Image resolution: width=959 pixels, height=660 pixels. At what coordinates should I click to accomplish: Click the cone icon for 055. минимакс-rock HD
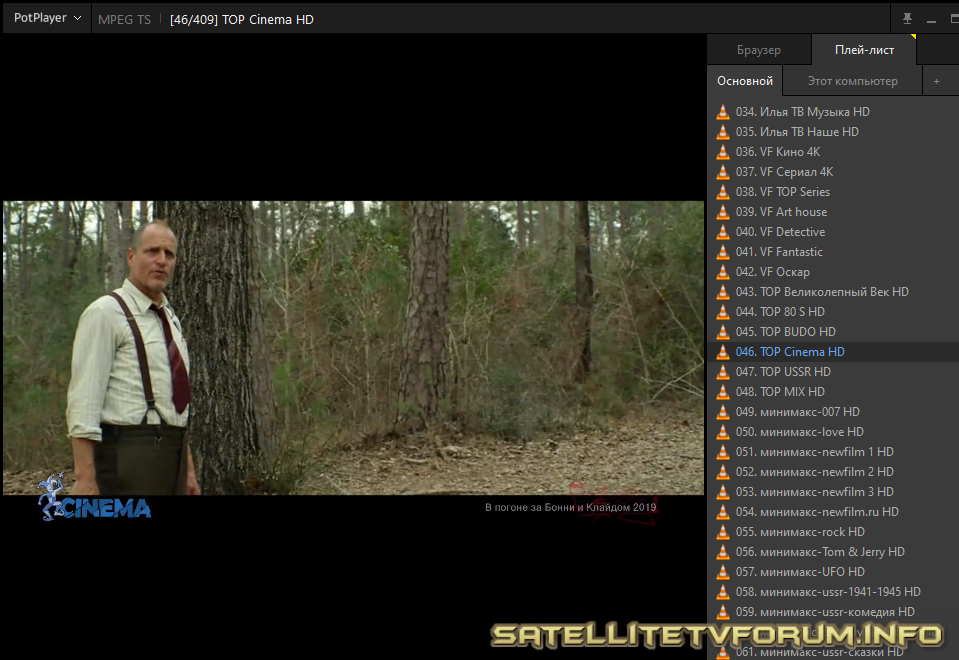pos(722,532)
